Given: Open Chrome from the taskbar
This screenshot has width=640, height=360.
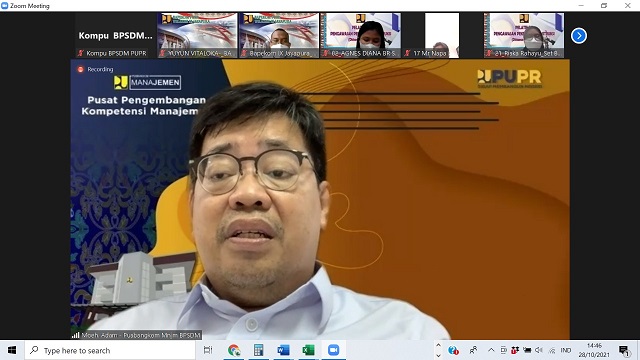Looking at the screenshot, I should (x=234, y=350).
